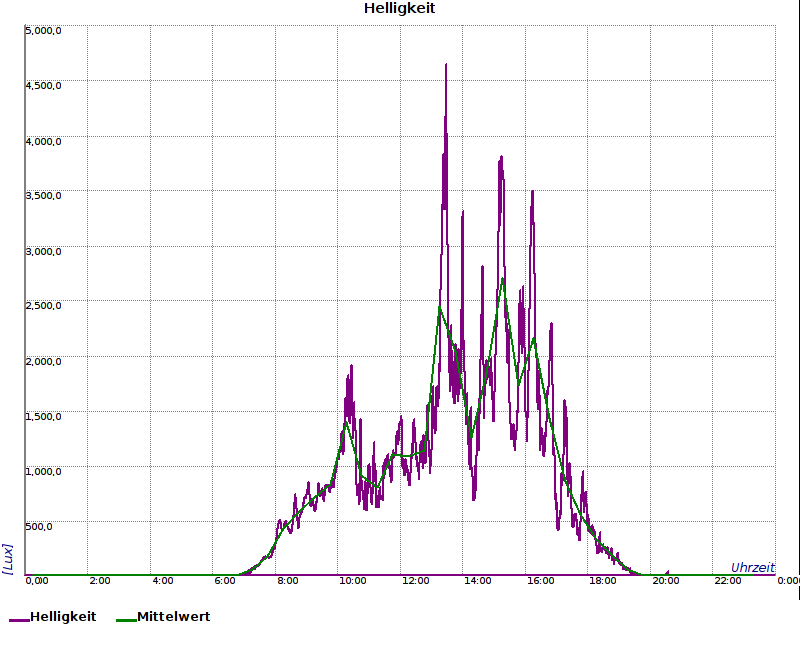Click the purple Helligkeit legend swatch
Screen dimensions: 800x650
click(19, 620)
